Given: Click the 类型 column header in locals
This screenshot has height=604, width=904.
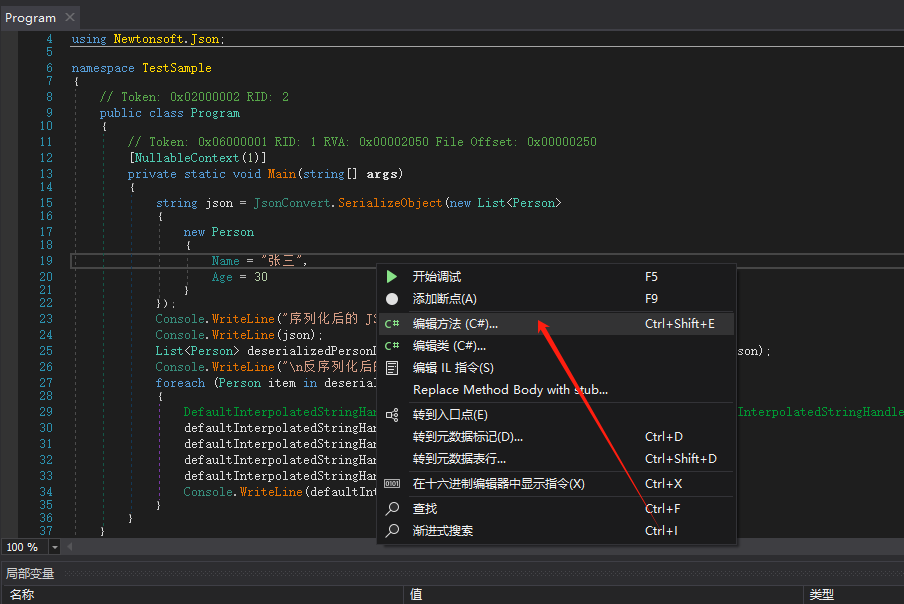Looking at the screenshot, I should 821,594.
